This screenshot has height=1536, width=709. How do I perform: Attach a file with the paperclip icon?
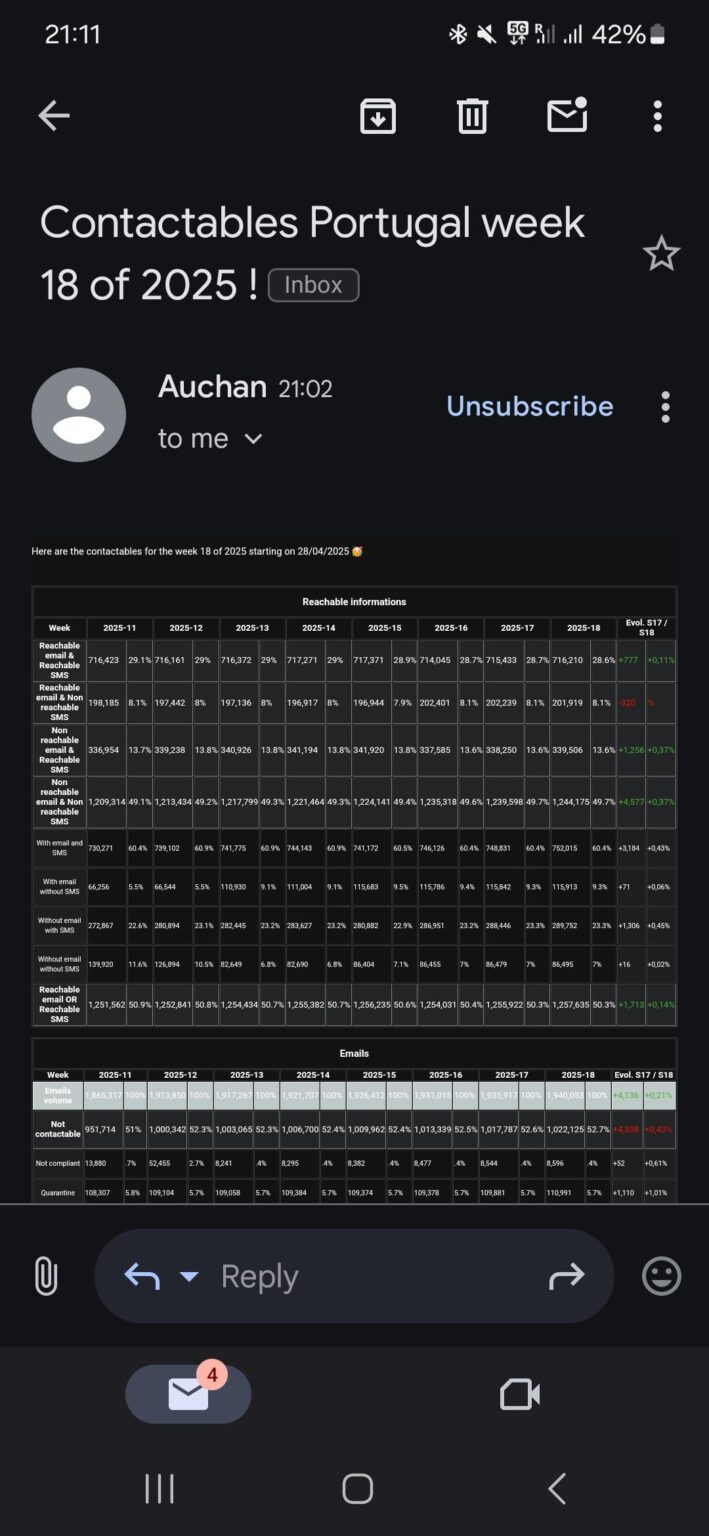click(46, 1276)
